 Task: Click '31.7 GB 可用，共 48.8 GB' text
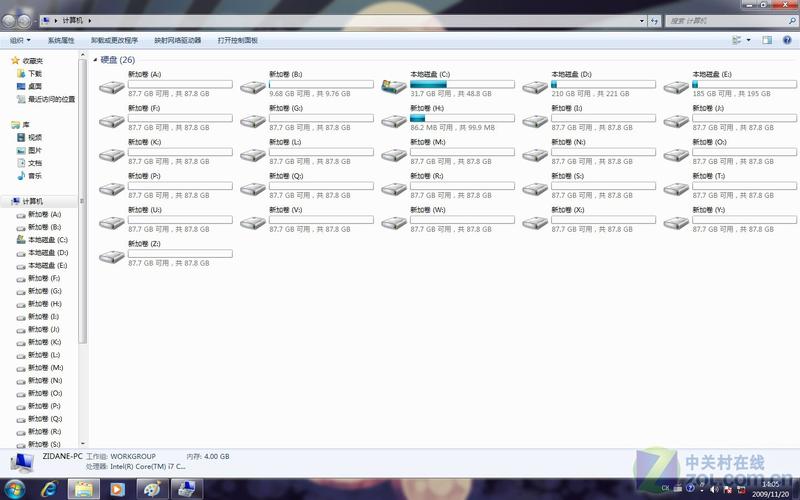[451, 94]
